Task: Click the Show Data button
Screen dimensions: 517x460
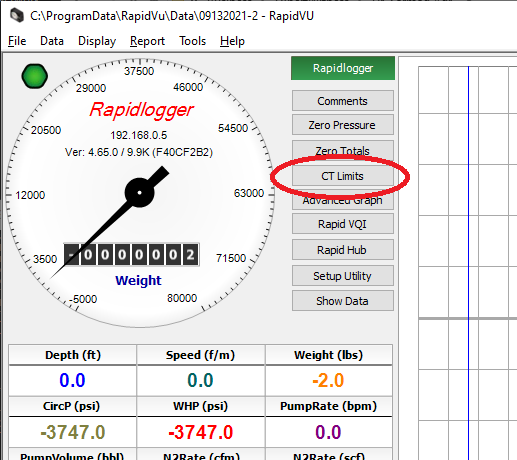Action: click(343, 301)
